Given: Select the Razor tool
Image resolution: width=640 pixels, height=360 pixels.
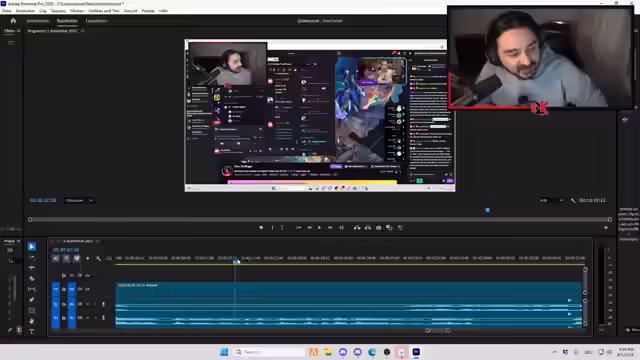Looking at the screenshot, I should click(32, 278).
